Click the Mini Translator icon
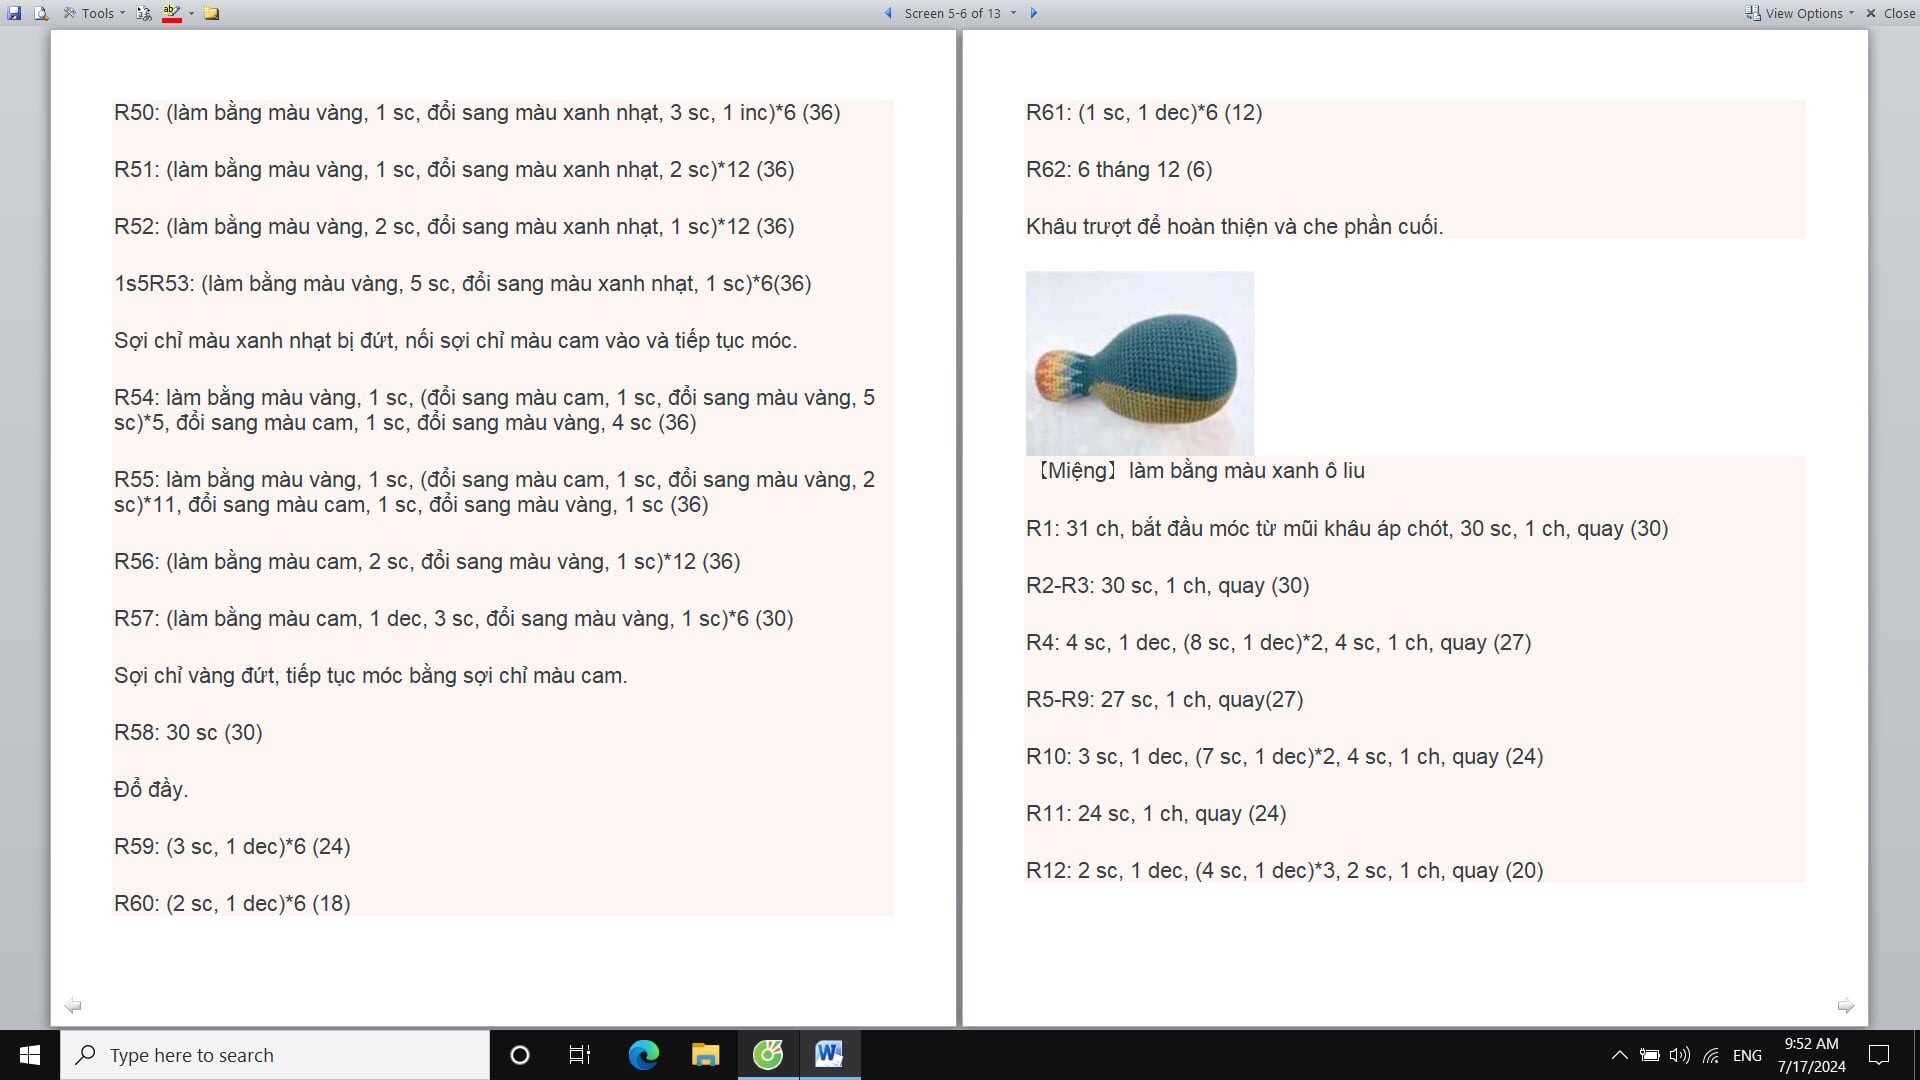The width and height of the screenshot is (1920, 1080). click(x=144, y=13)
